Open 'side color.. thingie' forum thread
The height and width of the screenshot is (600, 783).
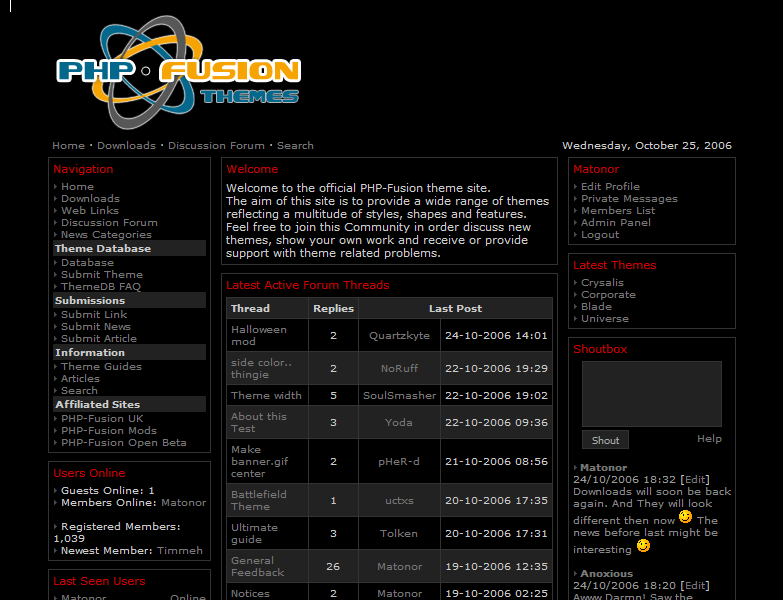261,368
